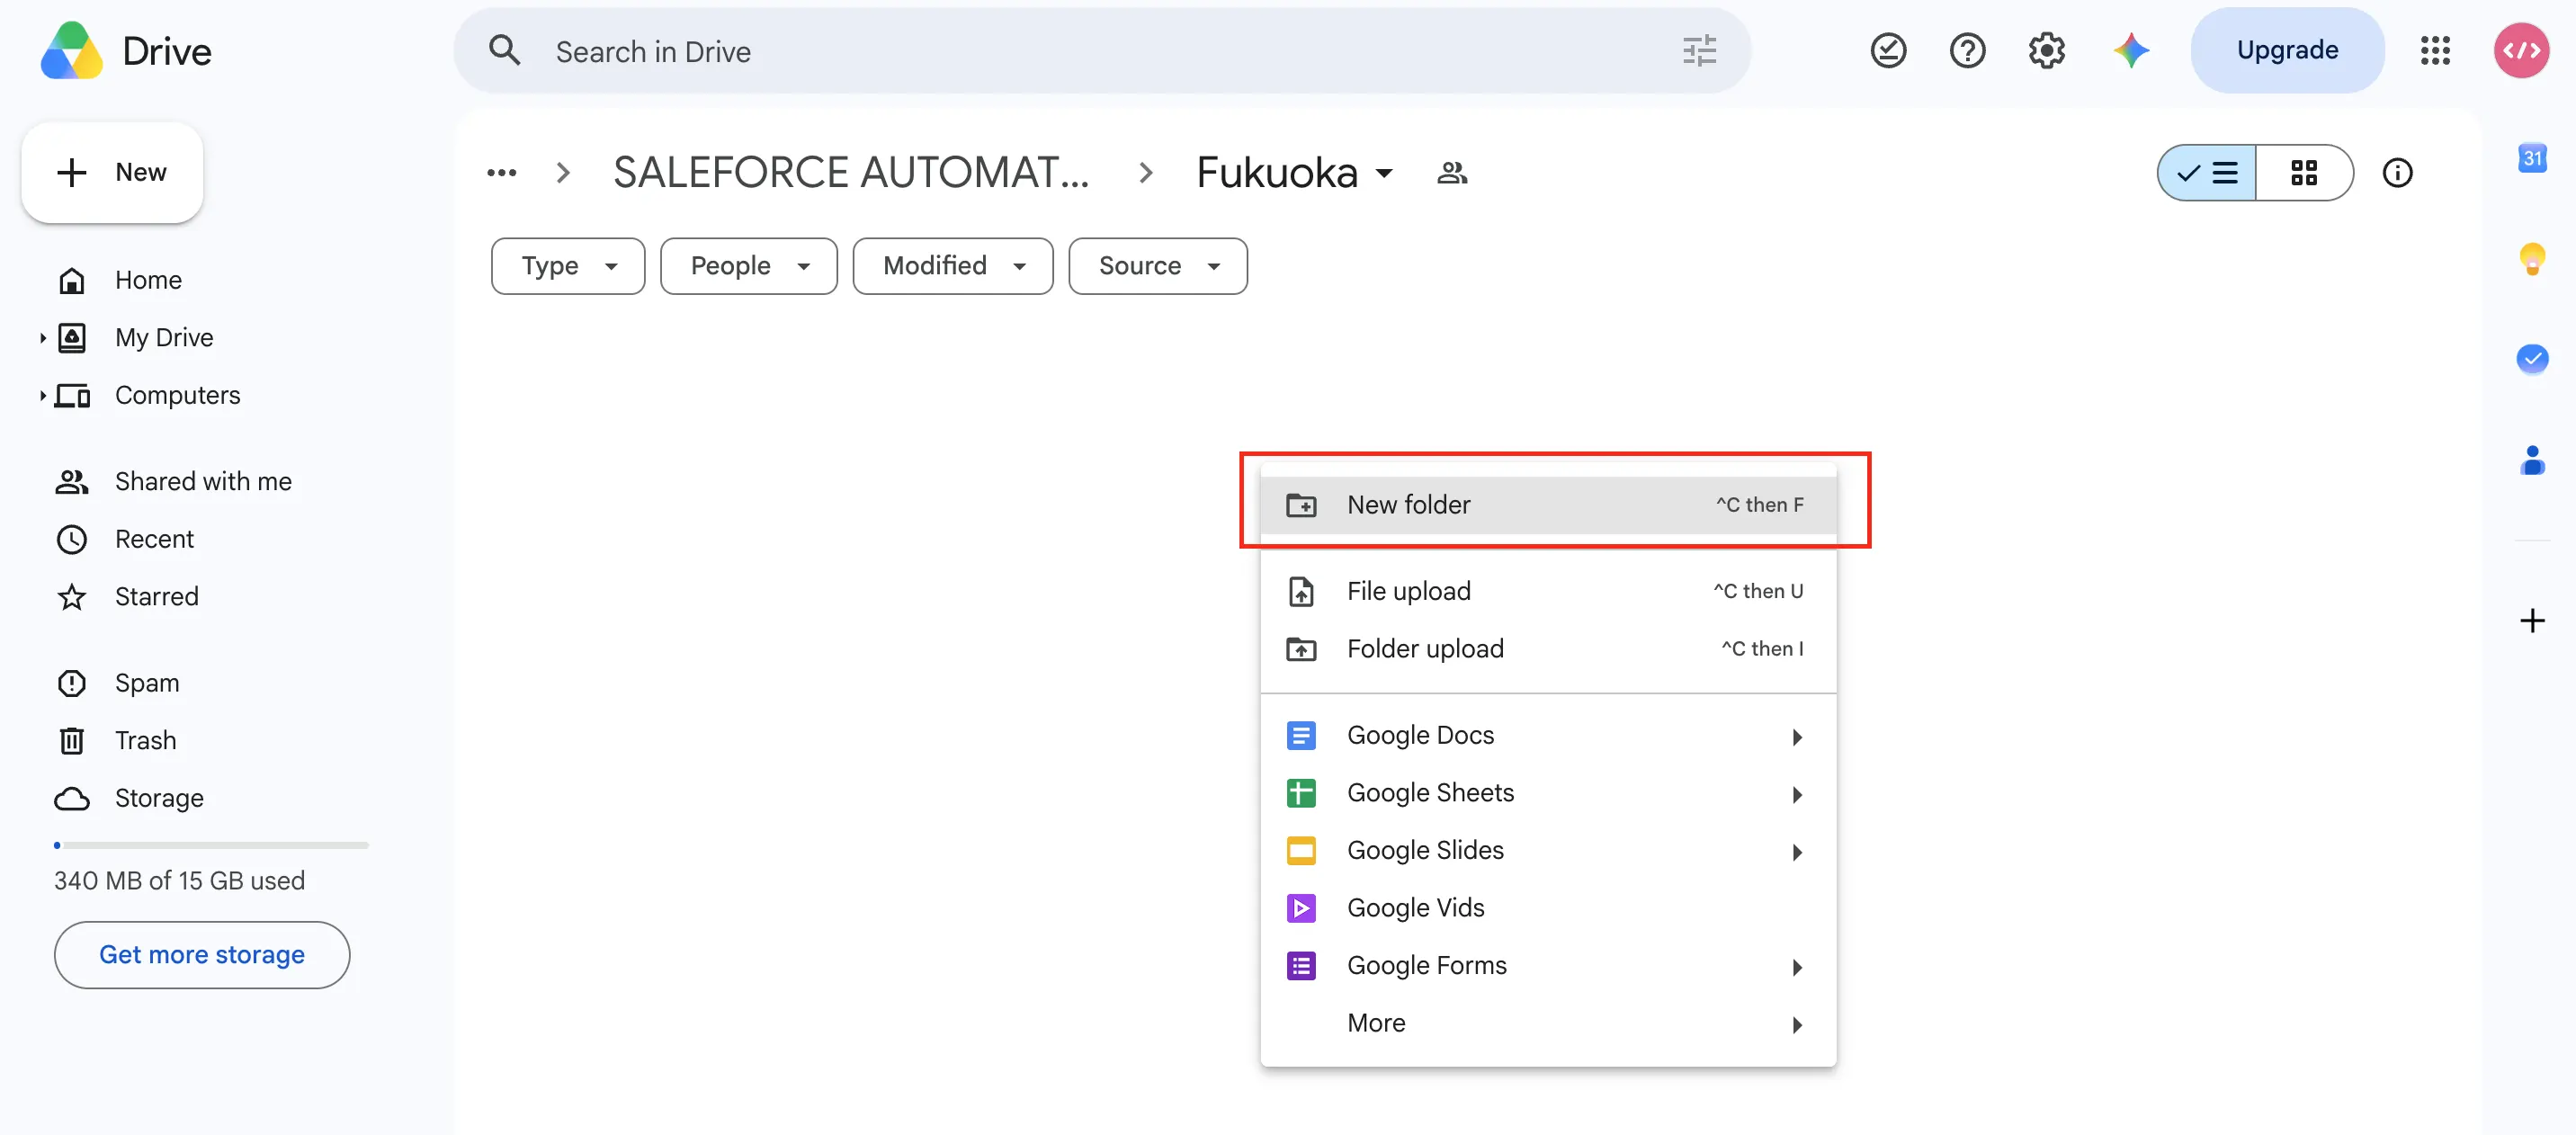Screen dimensions: 2576x1135
Task: View folder details info icon
Action: coord(2397,173)
